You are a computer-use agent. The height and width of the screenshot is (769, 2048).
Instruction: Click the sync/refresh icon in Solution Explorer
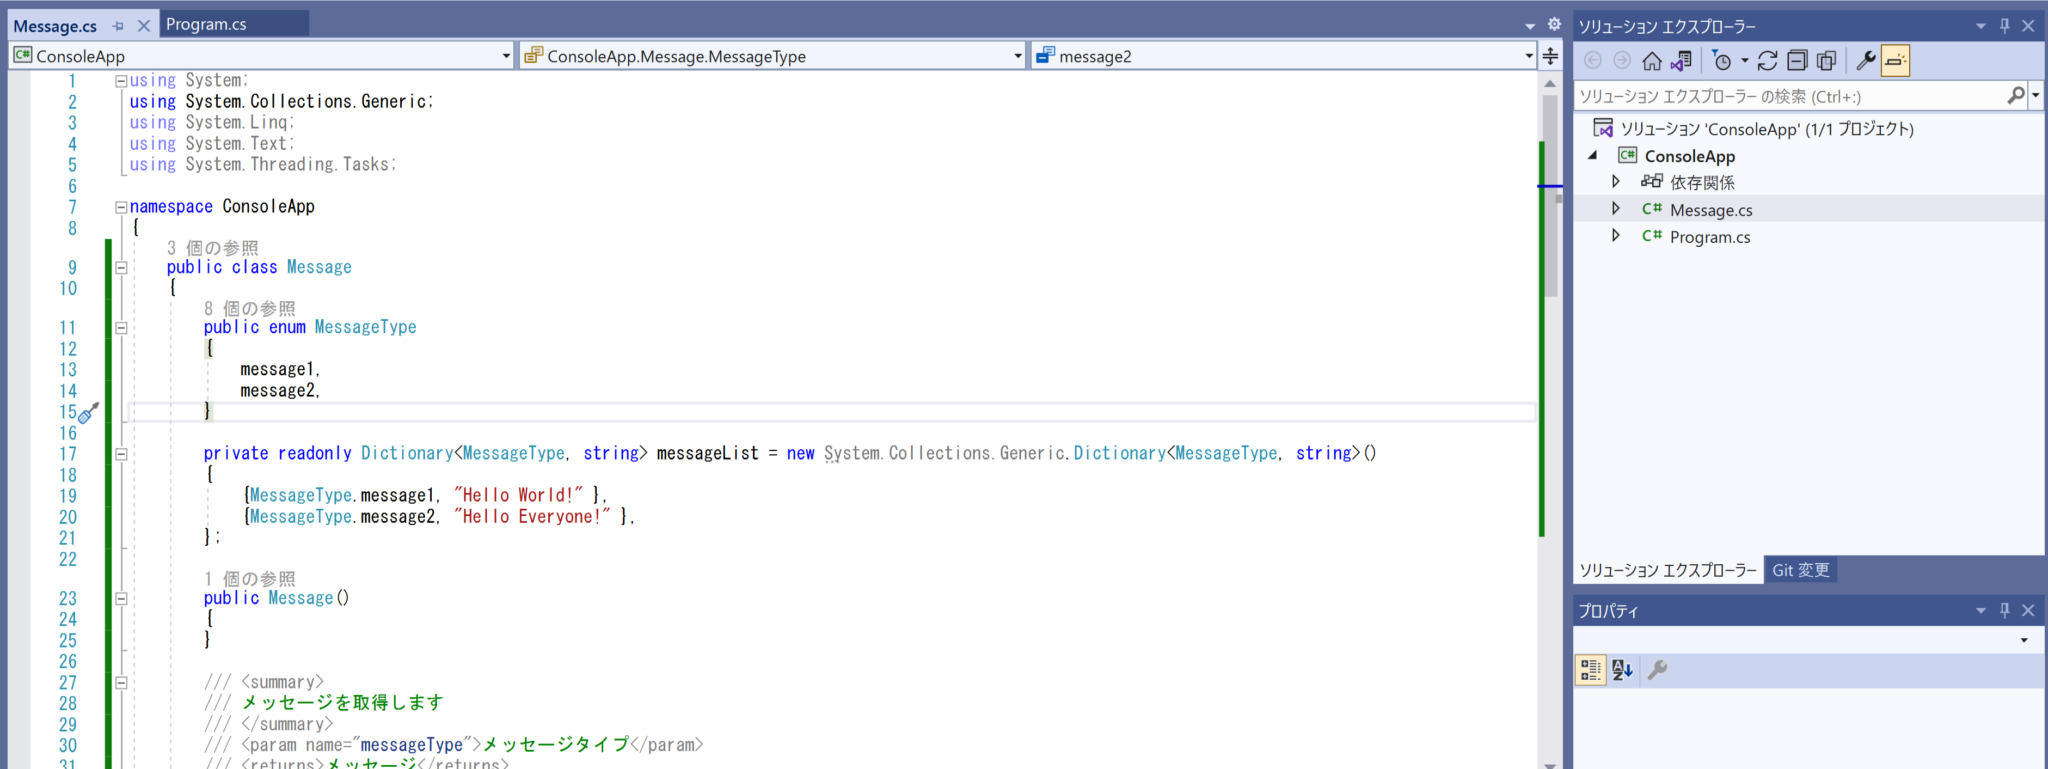coord(1767,61)
